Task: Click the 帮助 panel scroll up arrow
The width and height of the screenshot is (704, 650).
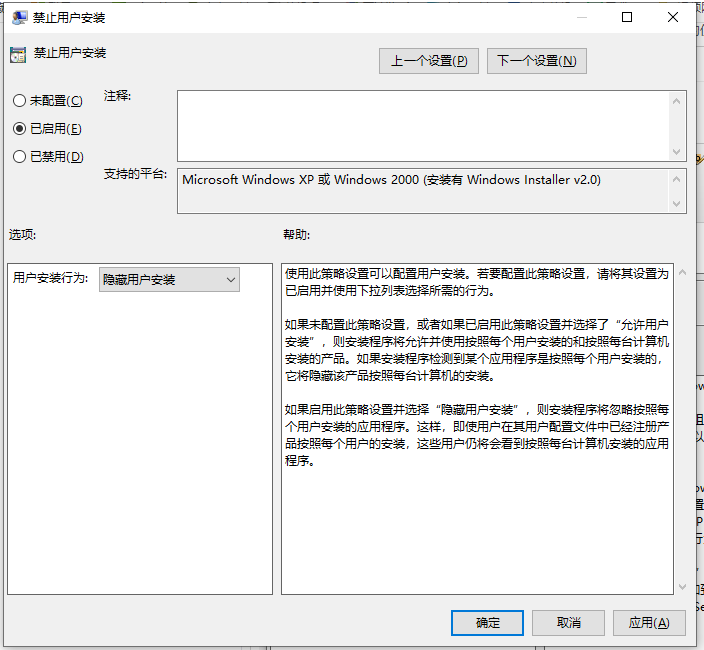Action: coord(682,272)
